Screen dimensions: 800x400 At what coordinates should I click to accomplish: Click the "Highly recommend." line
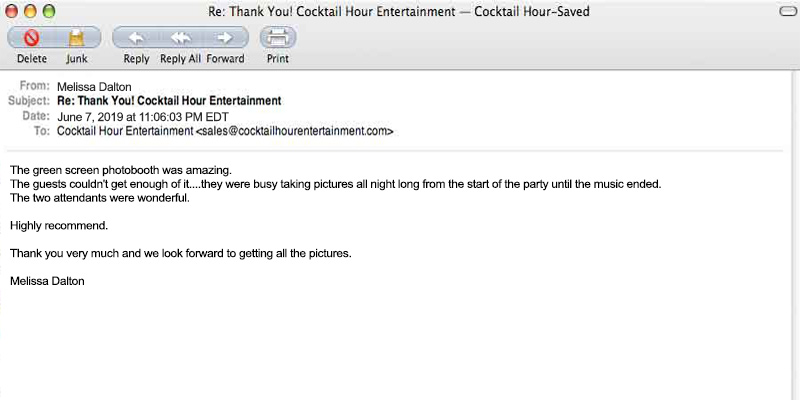point(58,225)
